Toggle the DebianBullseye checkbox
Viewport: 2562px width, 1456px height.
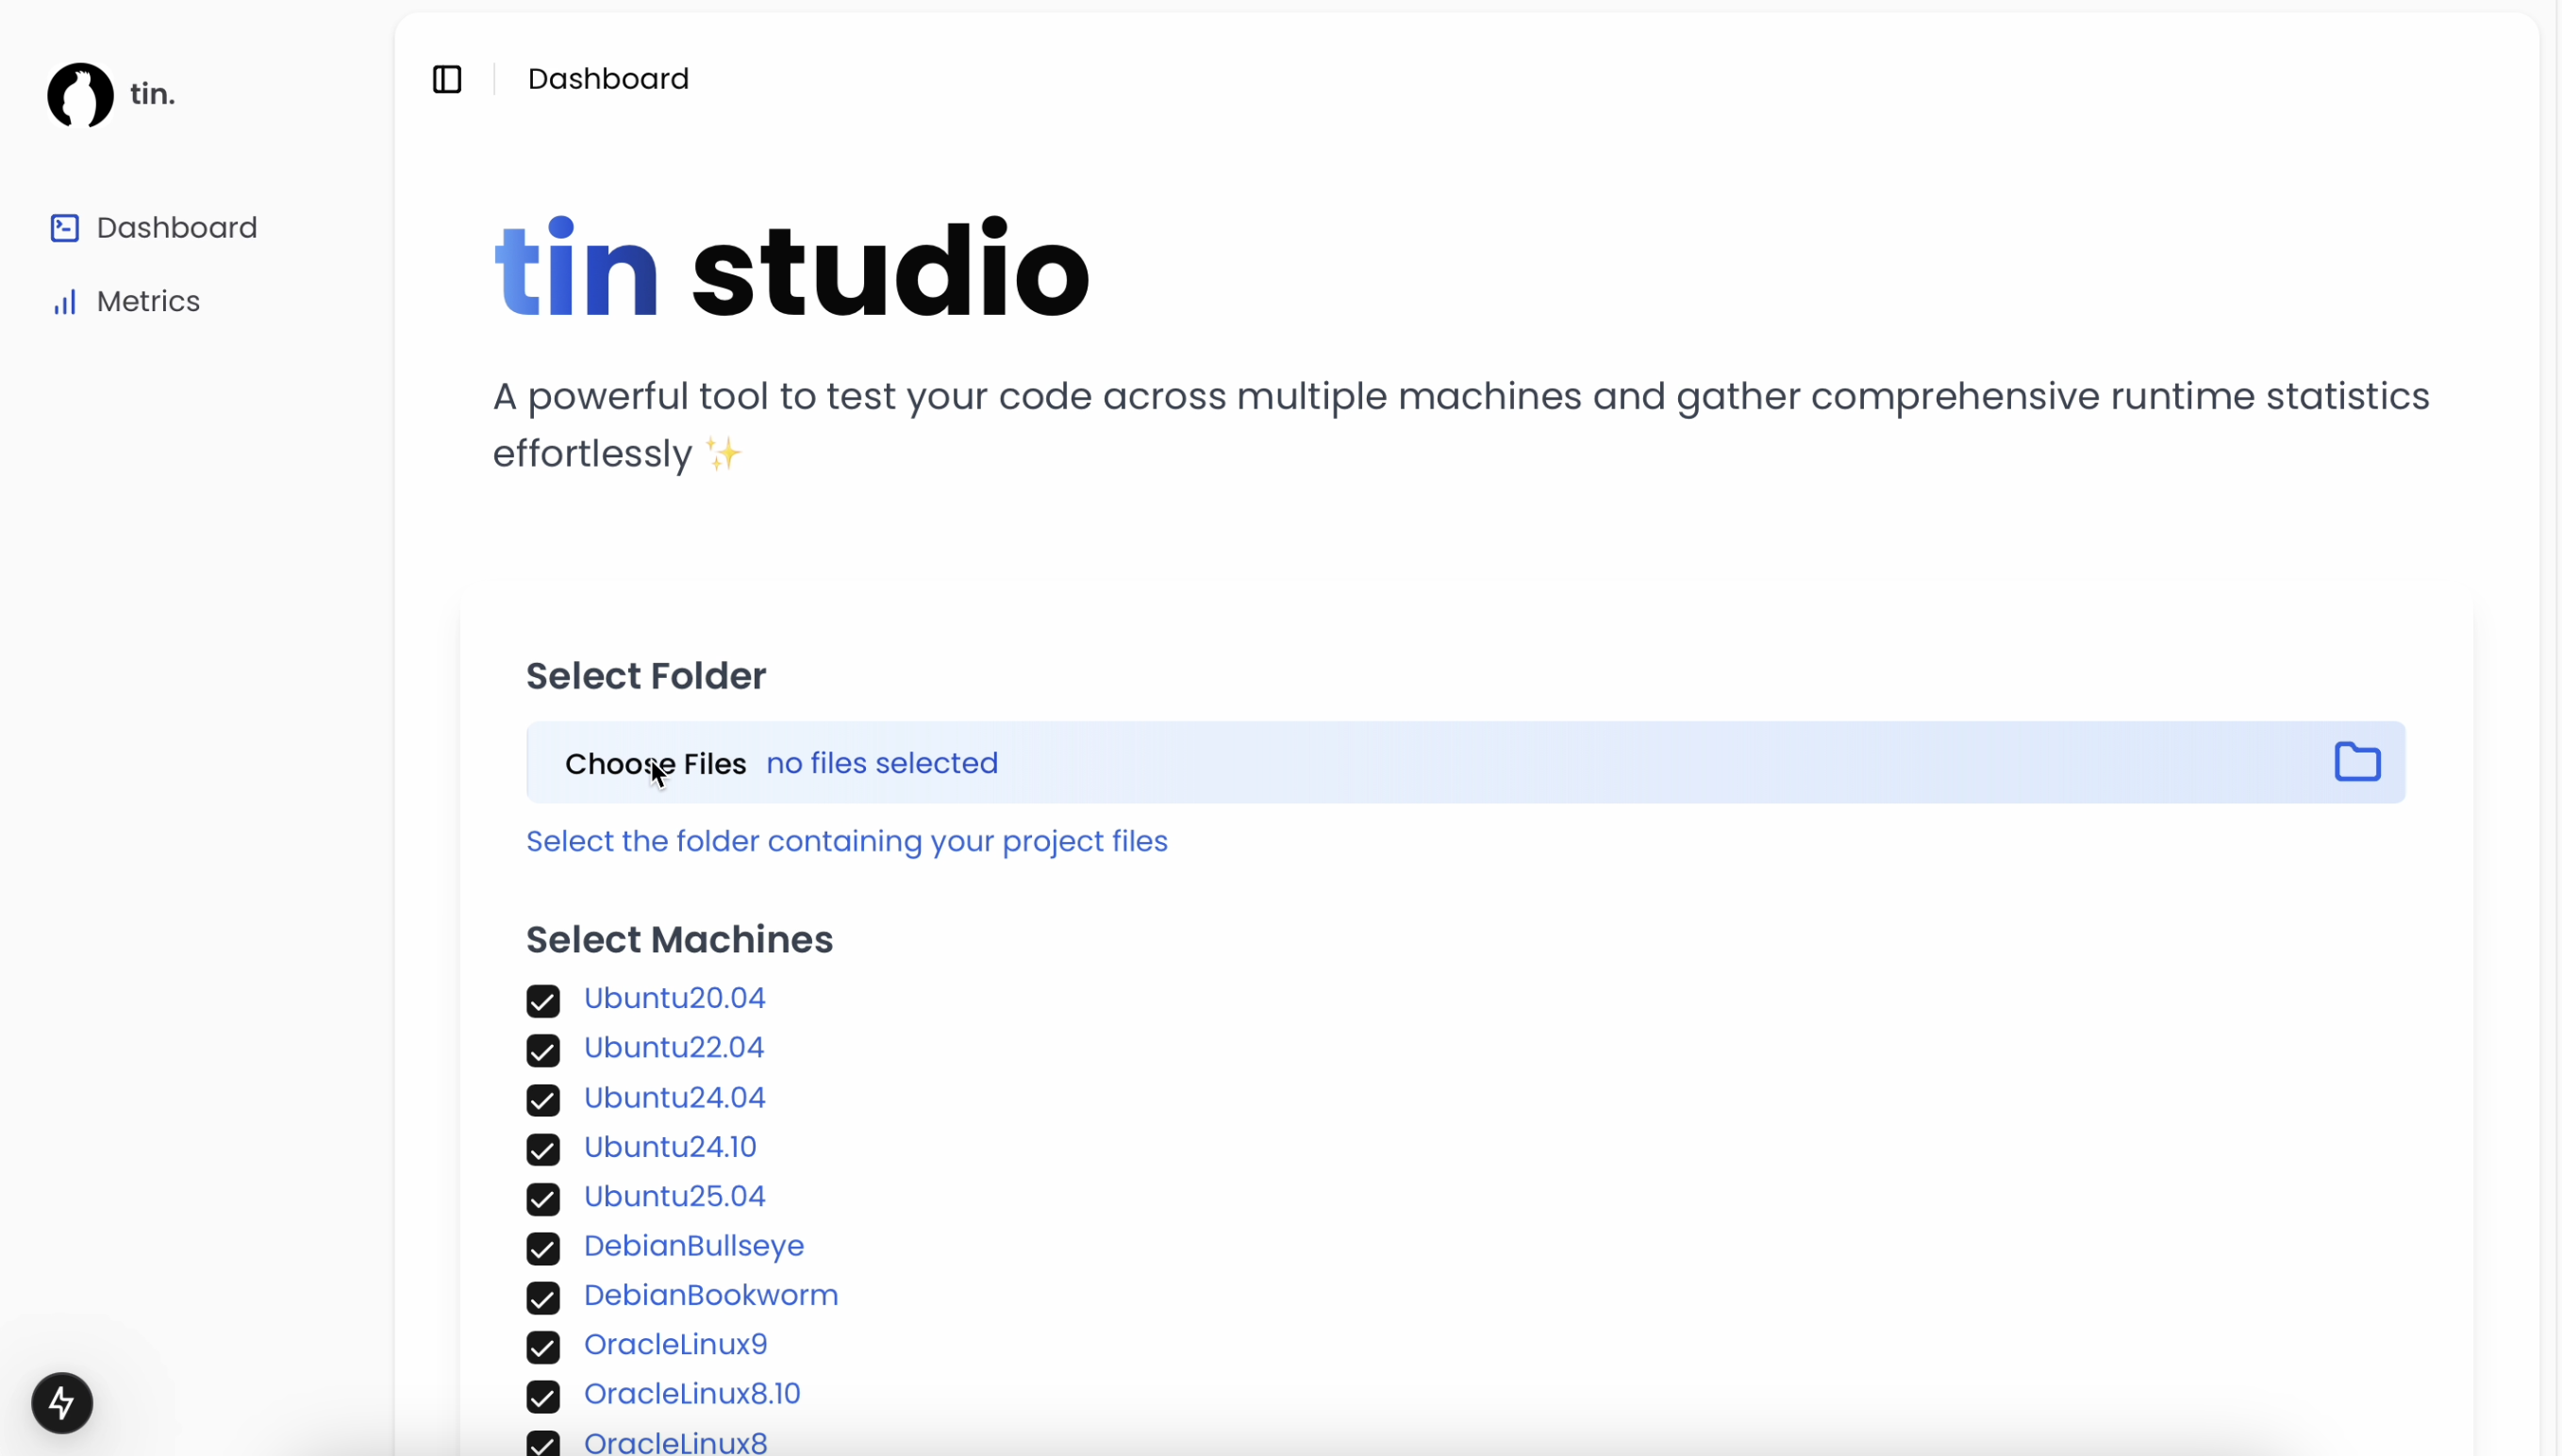tap(543, 1248)
